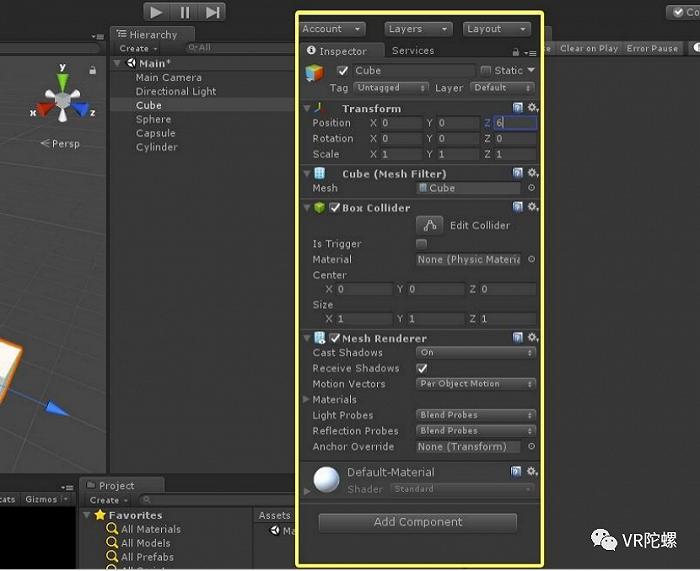The image size is (700, 571).
Task: Collapse the Mesh Renderer component
Action: pyautogui.click(x=307, y=338)
